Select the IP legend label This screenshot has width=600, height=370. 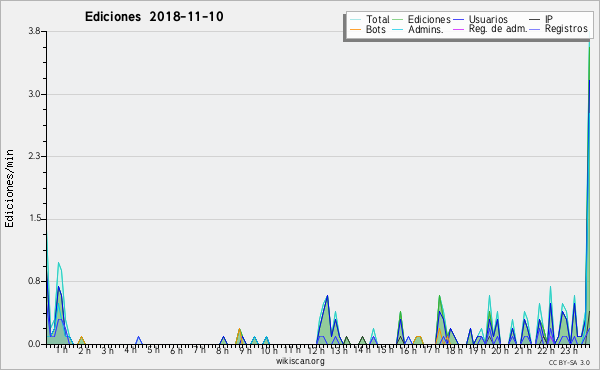click(x=549, y=19)
